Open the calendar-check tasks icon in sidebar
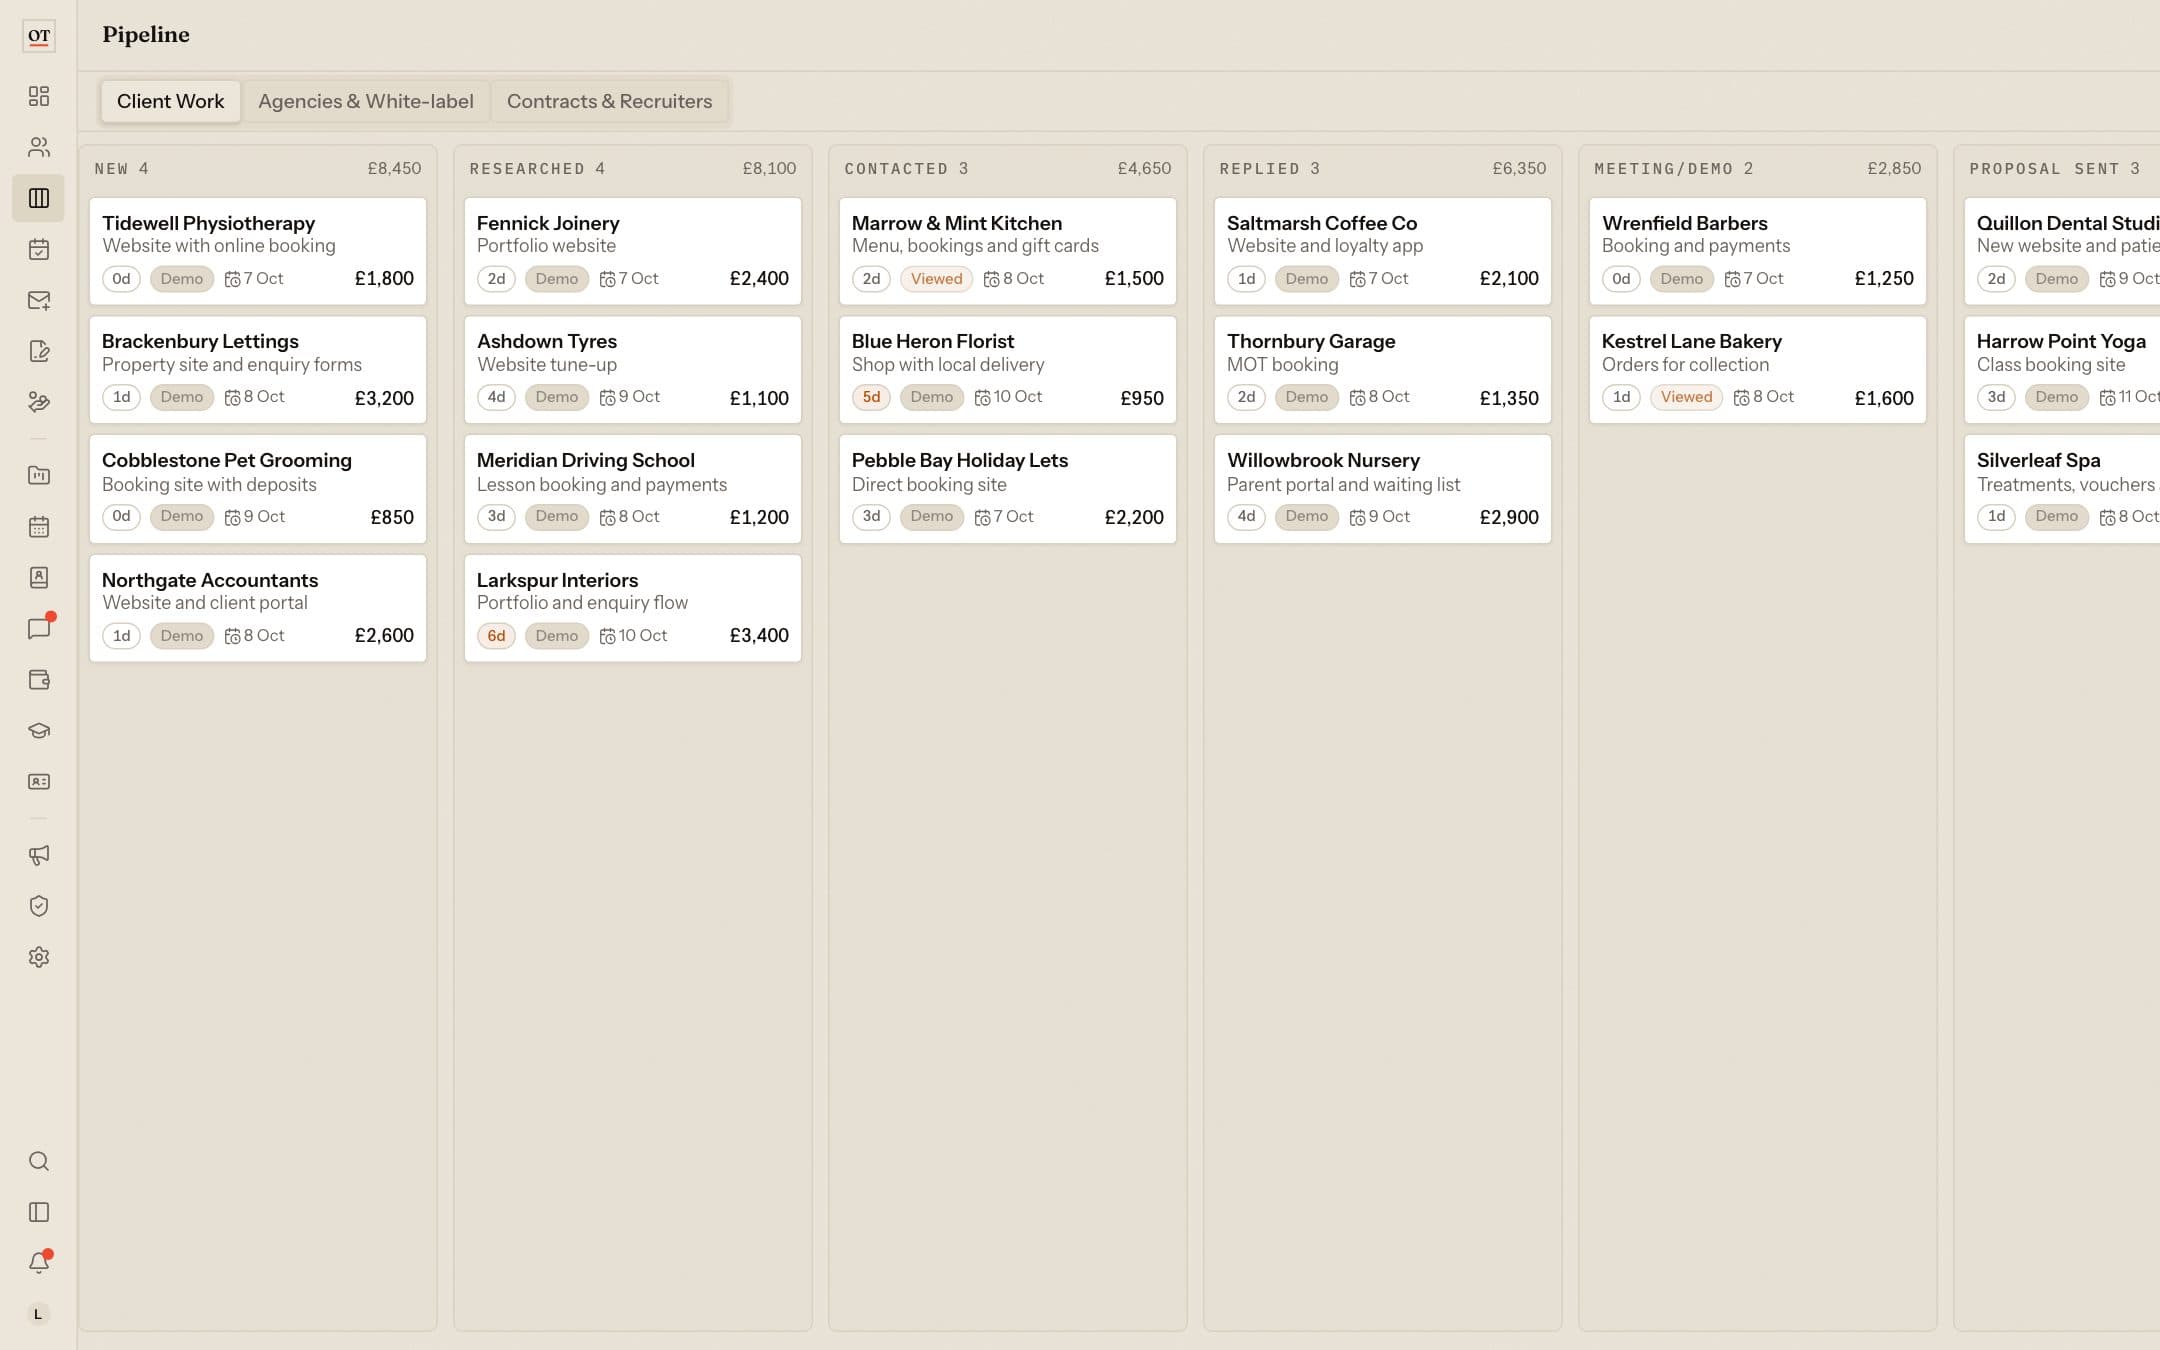 [39, 249]
